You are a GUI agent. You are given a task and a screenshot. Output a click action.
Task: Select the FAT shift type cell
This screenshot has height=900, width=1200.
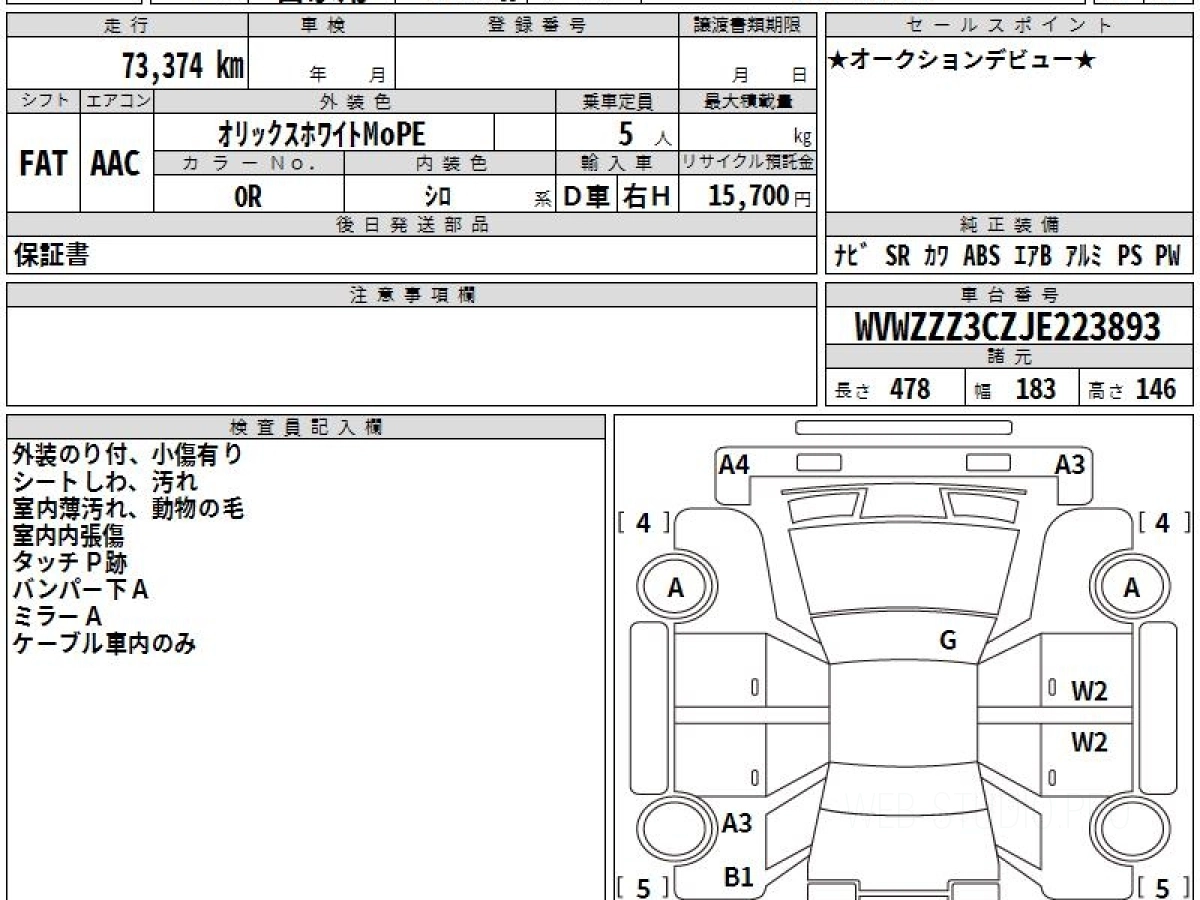pyautogui.click(x=43, y=163)
